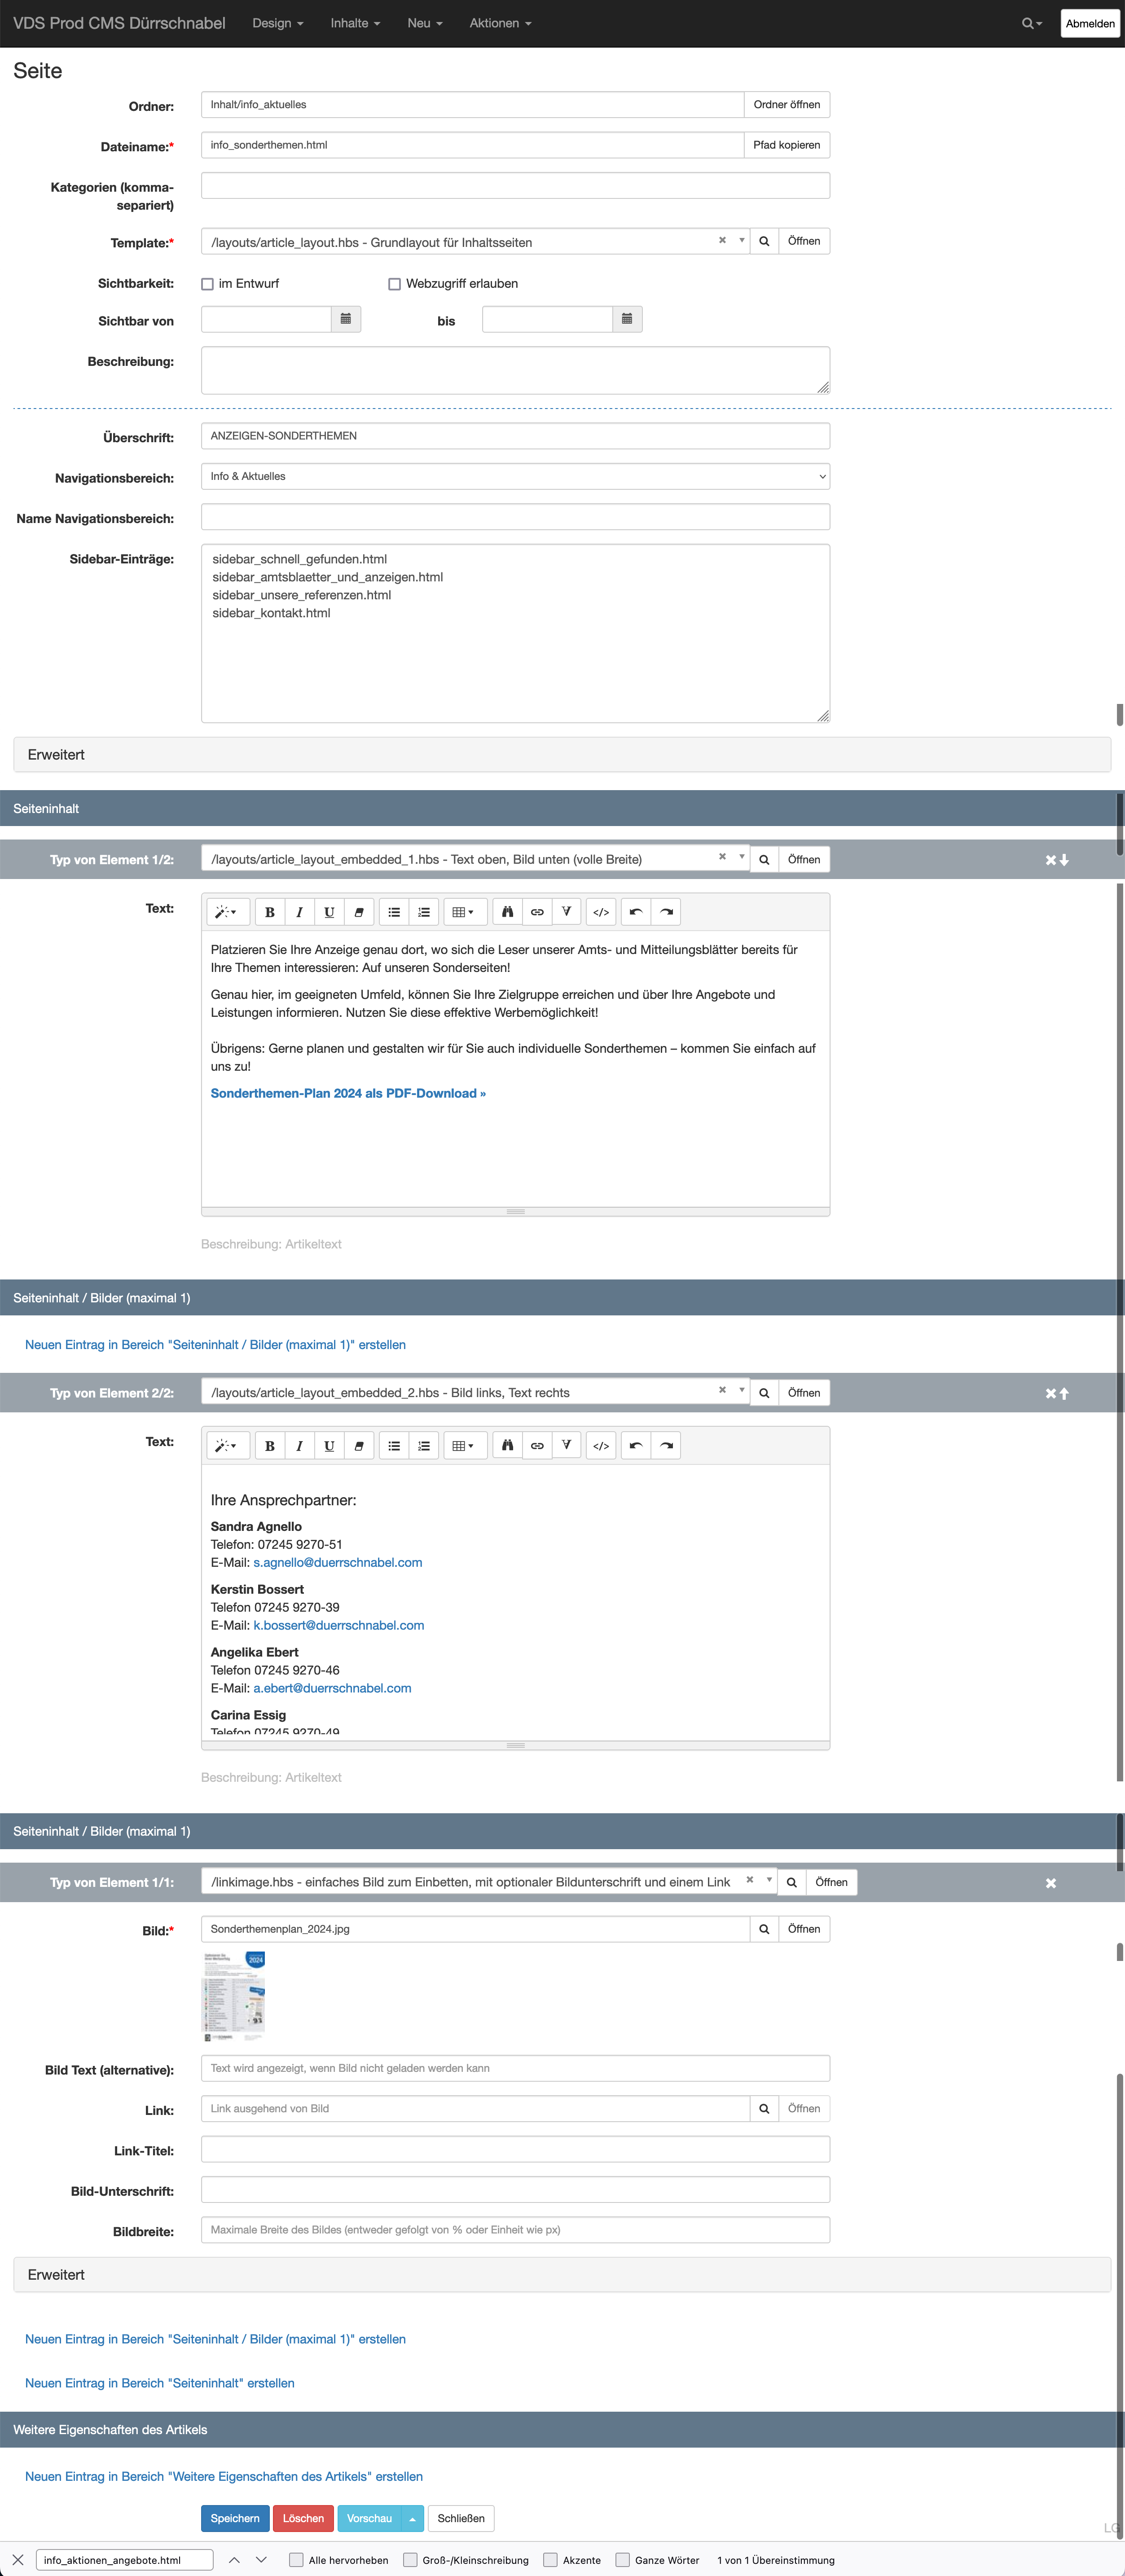Screen dimensions: 1125x2576
Task: Go to previous find match arrow
Action: tap(234, 2560)
